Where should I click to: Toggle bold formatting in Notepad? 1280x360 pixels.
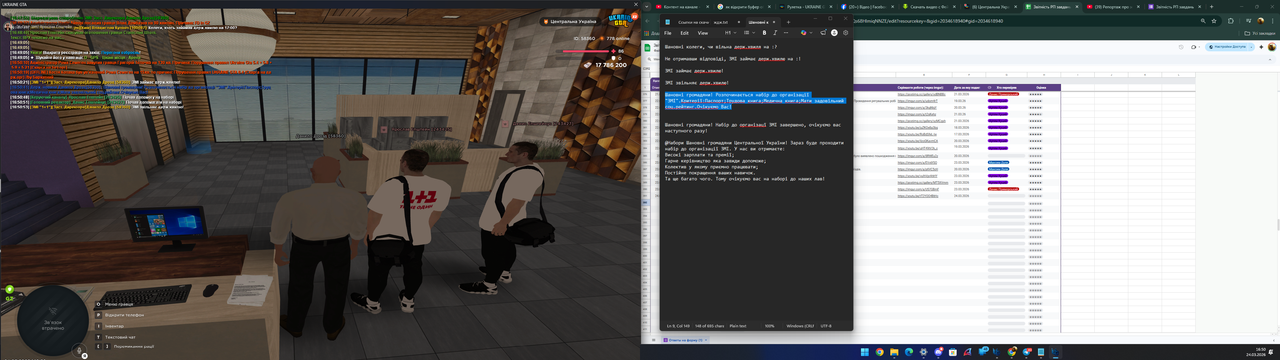[x=765, y=33]
